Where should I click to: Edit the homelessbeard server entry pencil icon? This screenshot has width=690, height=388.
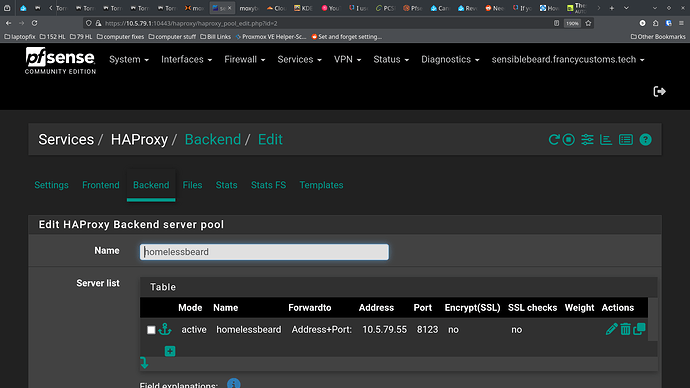pos(611,329)
